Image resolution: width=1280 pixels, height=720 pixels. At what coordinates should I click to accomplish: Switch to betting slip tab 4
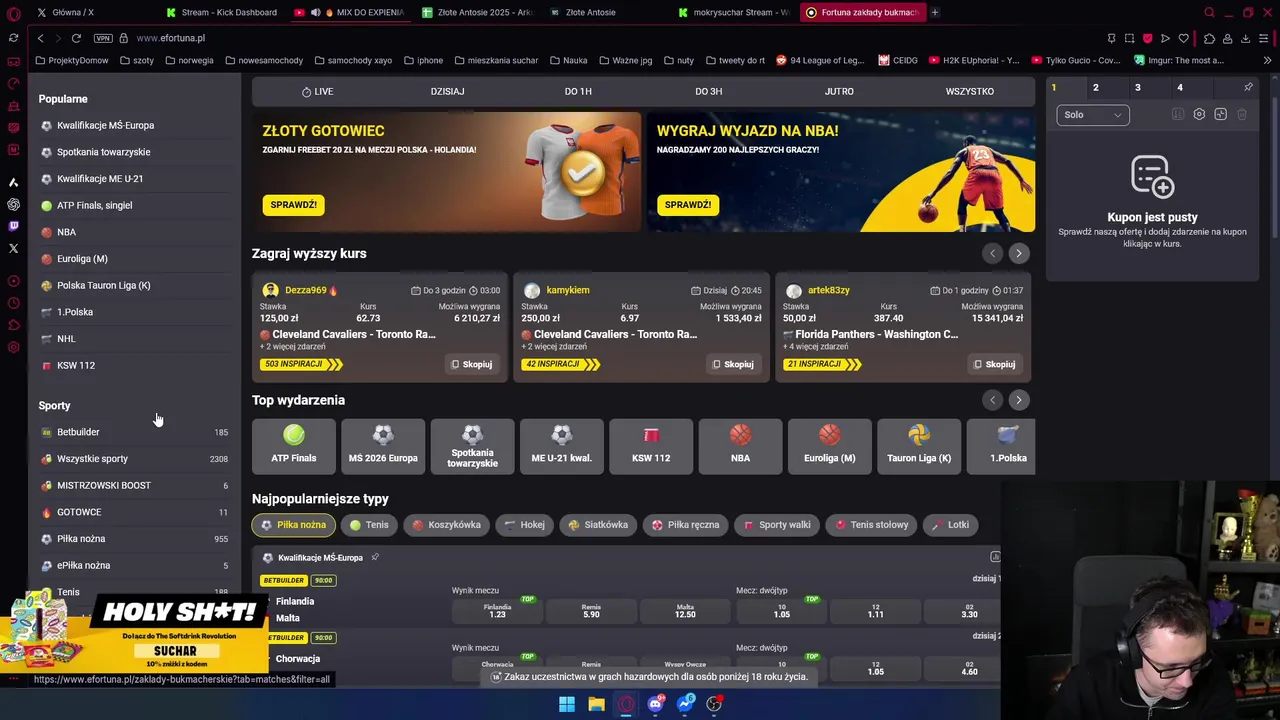1179,87
